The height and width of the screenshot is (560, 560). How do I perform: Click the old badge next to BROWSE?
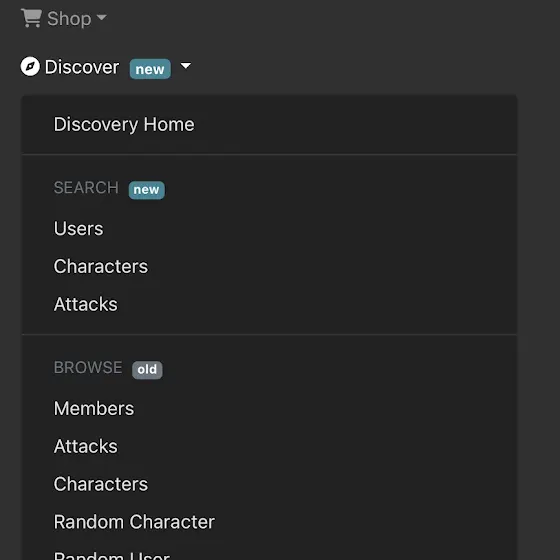tap(147, 370)
